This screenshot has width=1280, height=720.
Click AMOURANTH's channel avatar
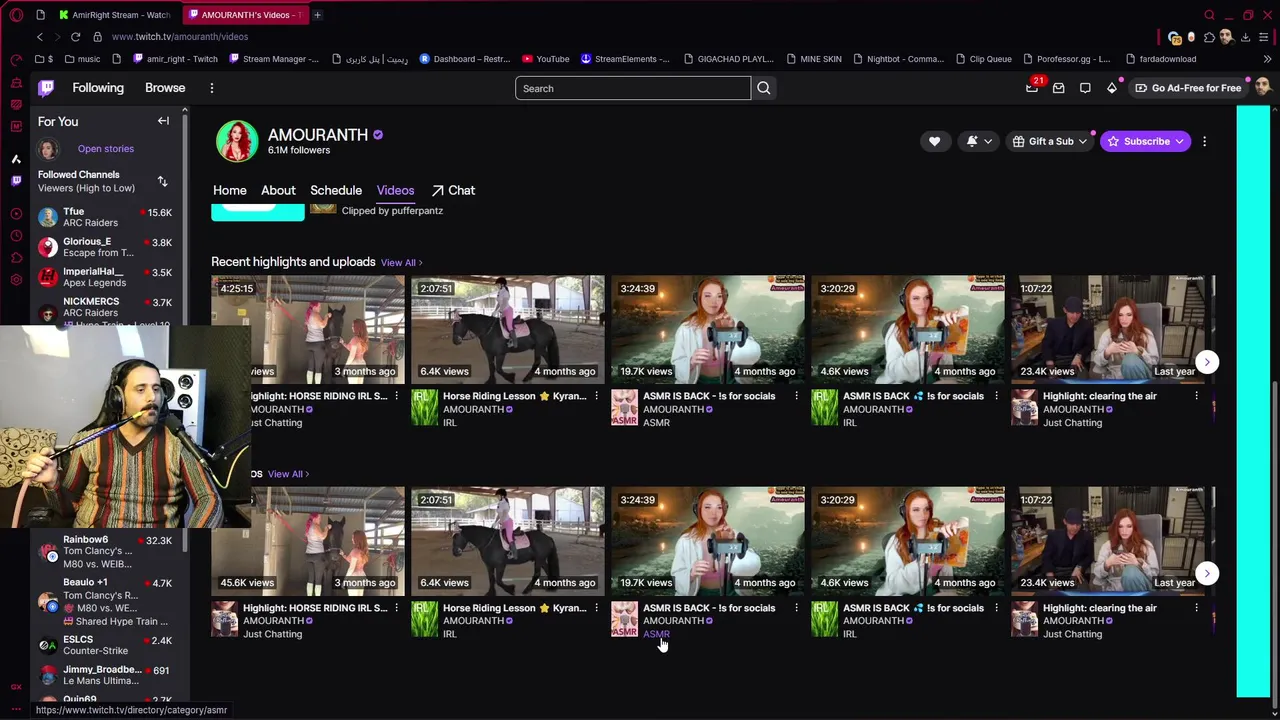[x=237, y=141]
